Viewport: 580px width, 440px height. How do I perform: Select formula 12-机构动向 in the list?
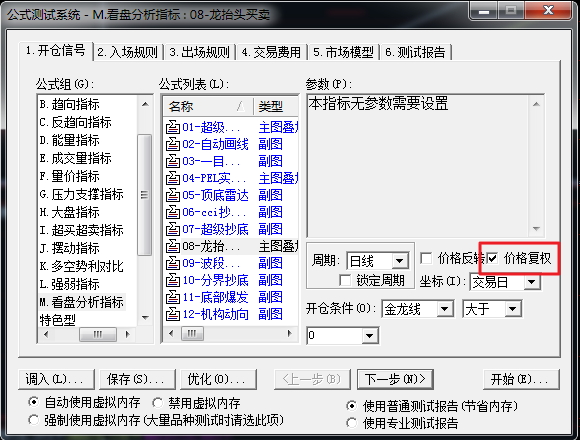click(x=215, y=314)
